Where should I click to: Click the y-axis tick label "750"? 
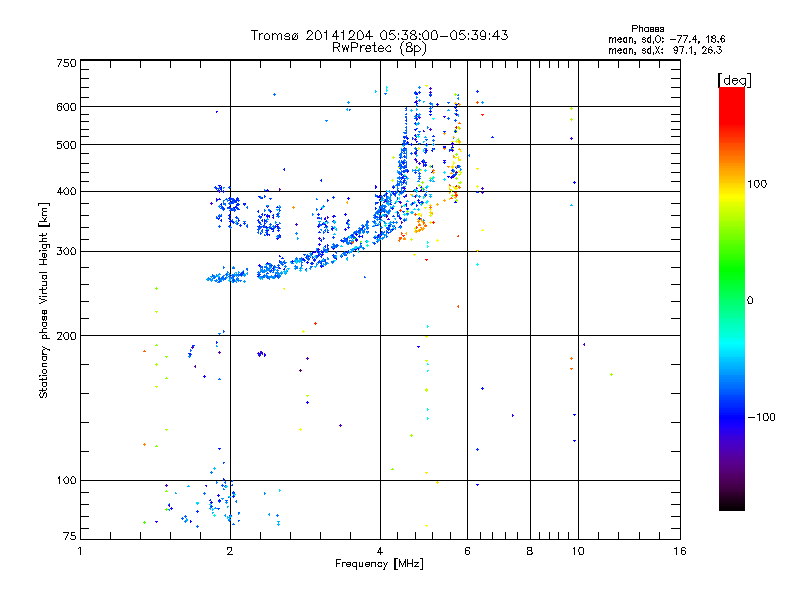pyautogui.click(x=66, y=63)
